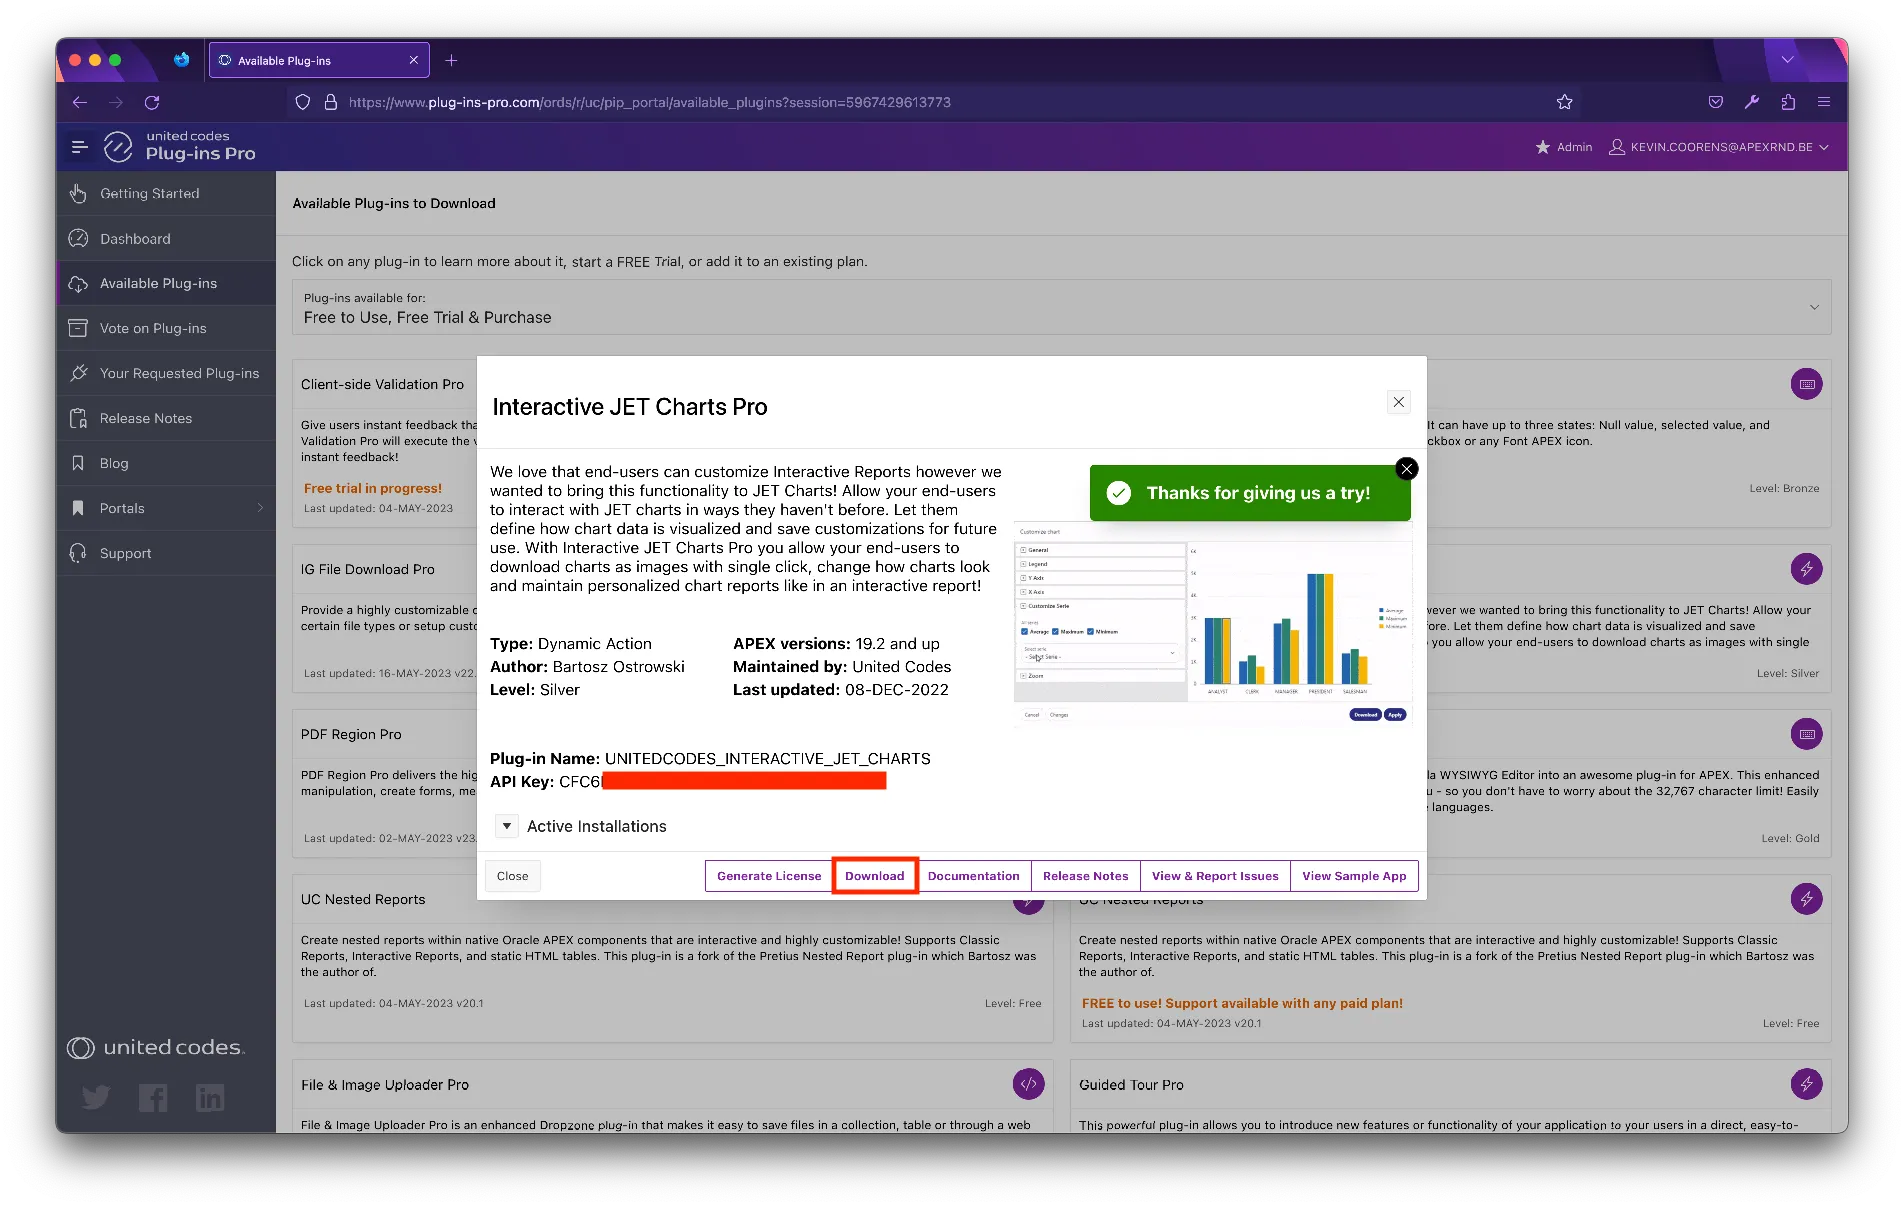Expand the Active Installations section
1904x1207 pixels.
[507, 826]
